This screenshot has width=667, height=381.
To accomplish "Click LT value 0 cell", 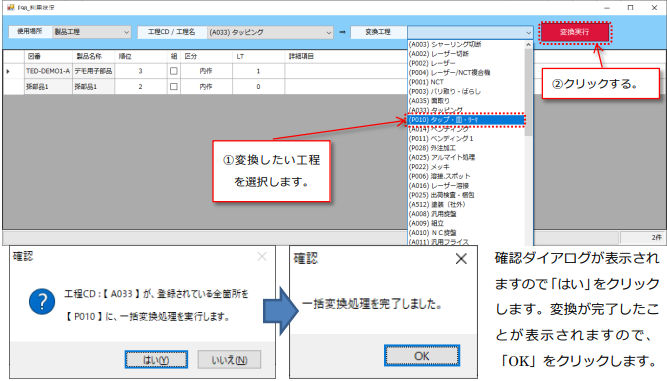I will 258,86.
